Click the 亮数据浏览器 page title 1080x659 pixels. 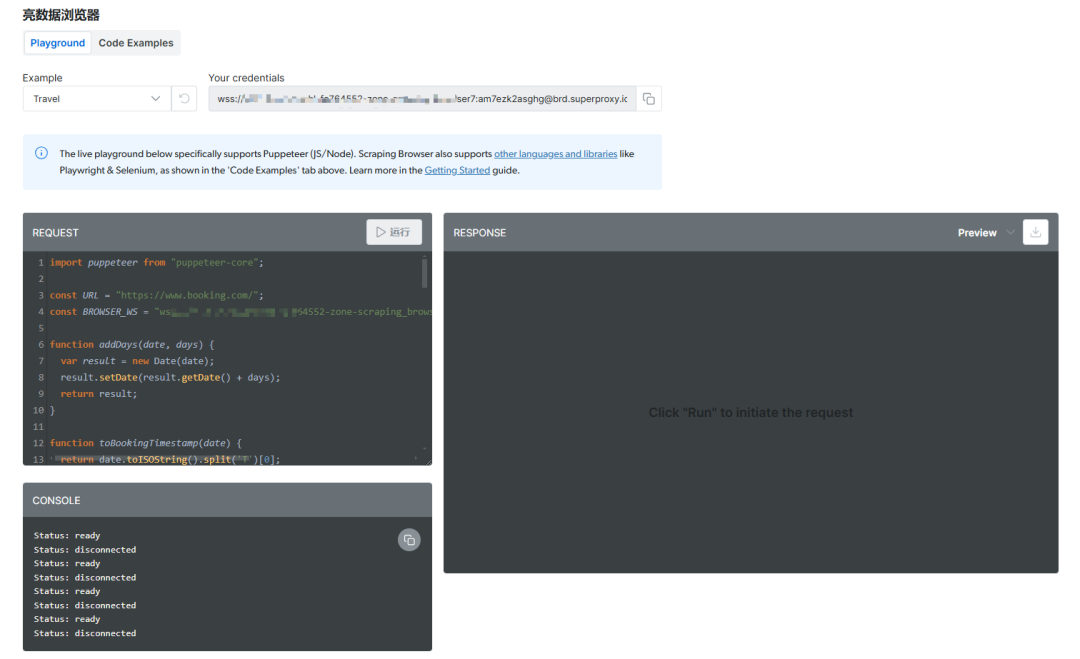point(61,14)
